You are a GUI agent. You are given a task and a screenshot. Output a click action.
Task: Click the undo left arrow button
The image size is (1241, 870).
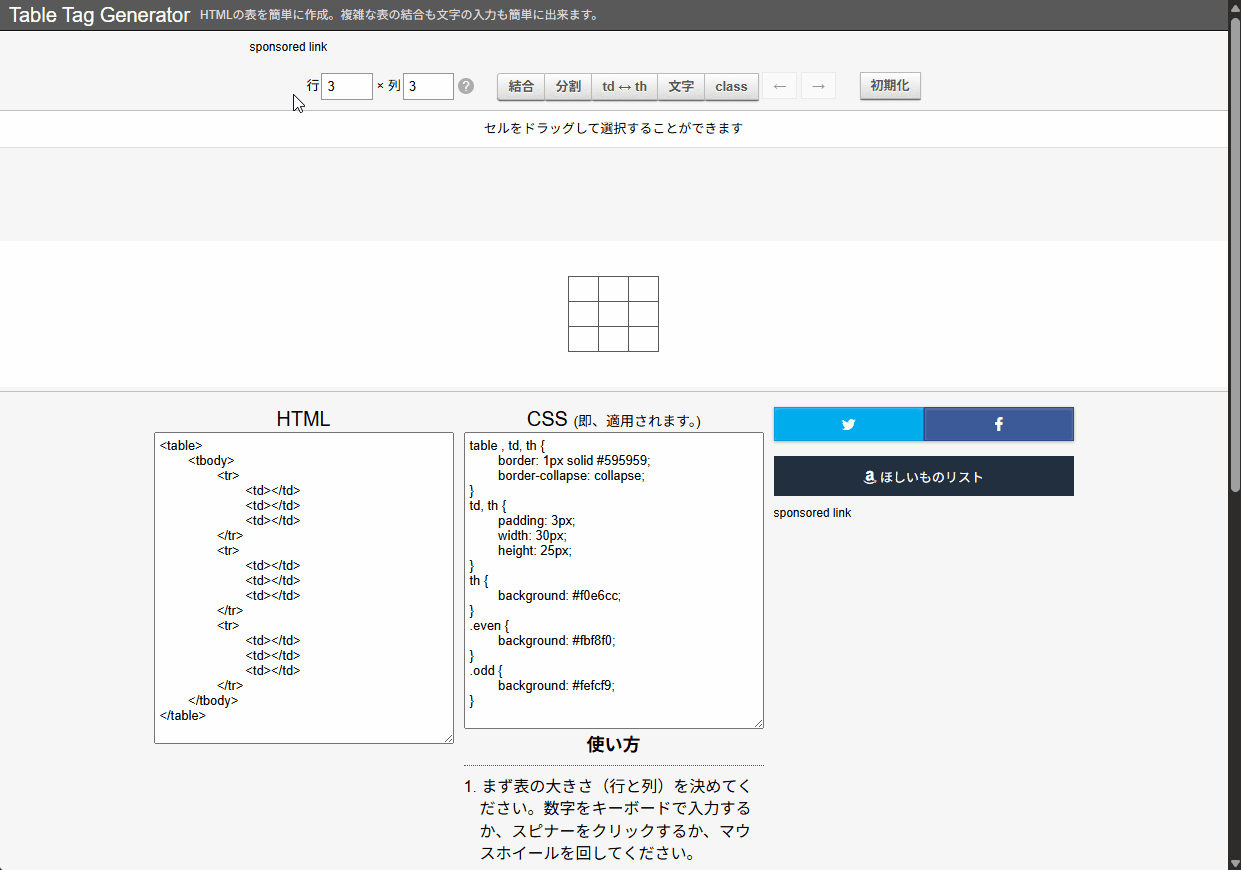[780, 86]
